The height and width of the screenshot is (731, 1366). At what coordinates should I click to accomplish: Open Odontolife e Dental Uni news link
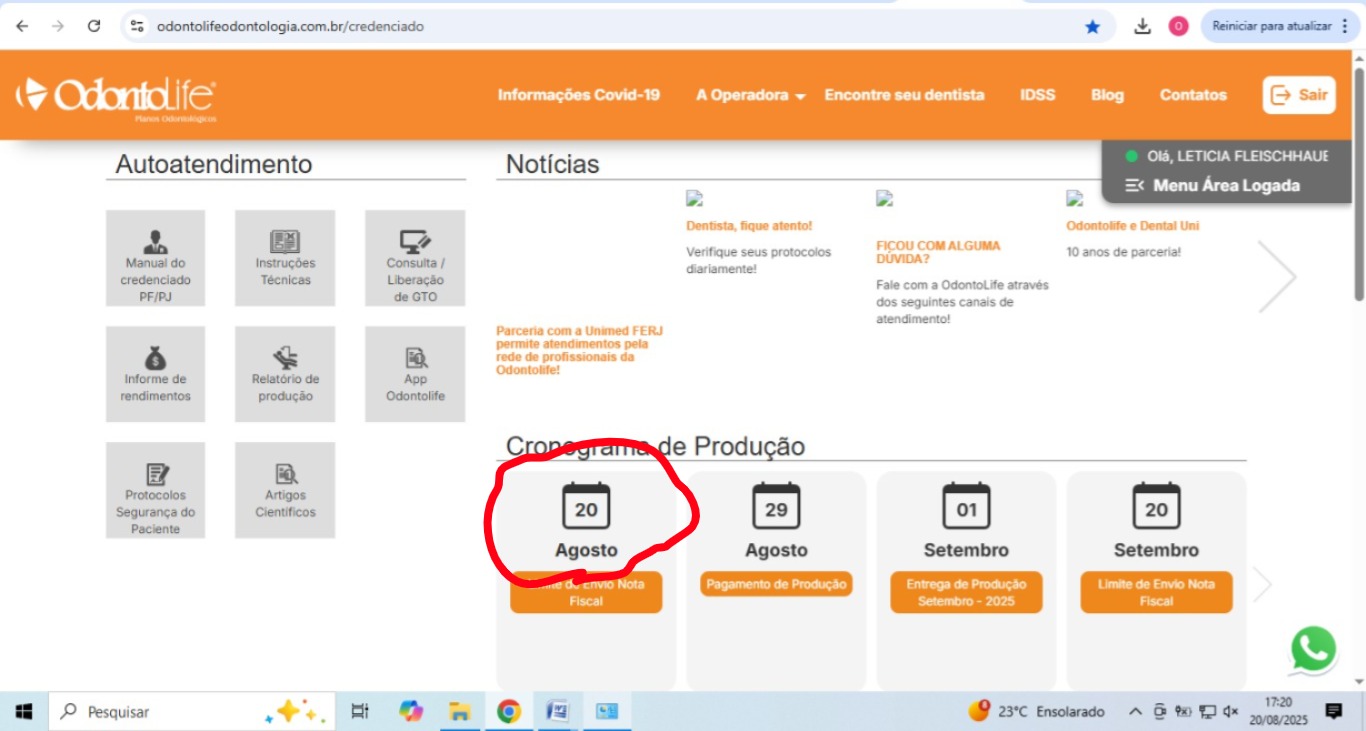tap(1133, 226)
